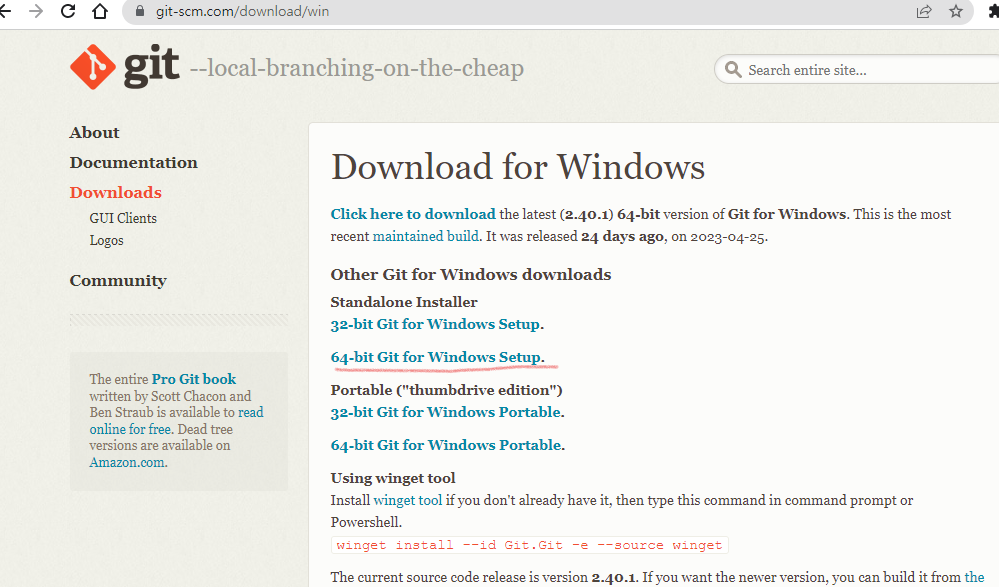The height and width of the screenshot is (587, 999).
Task: Open the maintained build link
Action: (426, 236)
